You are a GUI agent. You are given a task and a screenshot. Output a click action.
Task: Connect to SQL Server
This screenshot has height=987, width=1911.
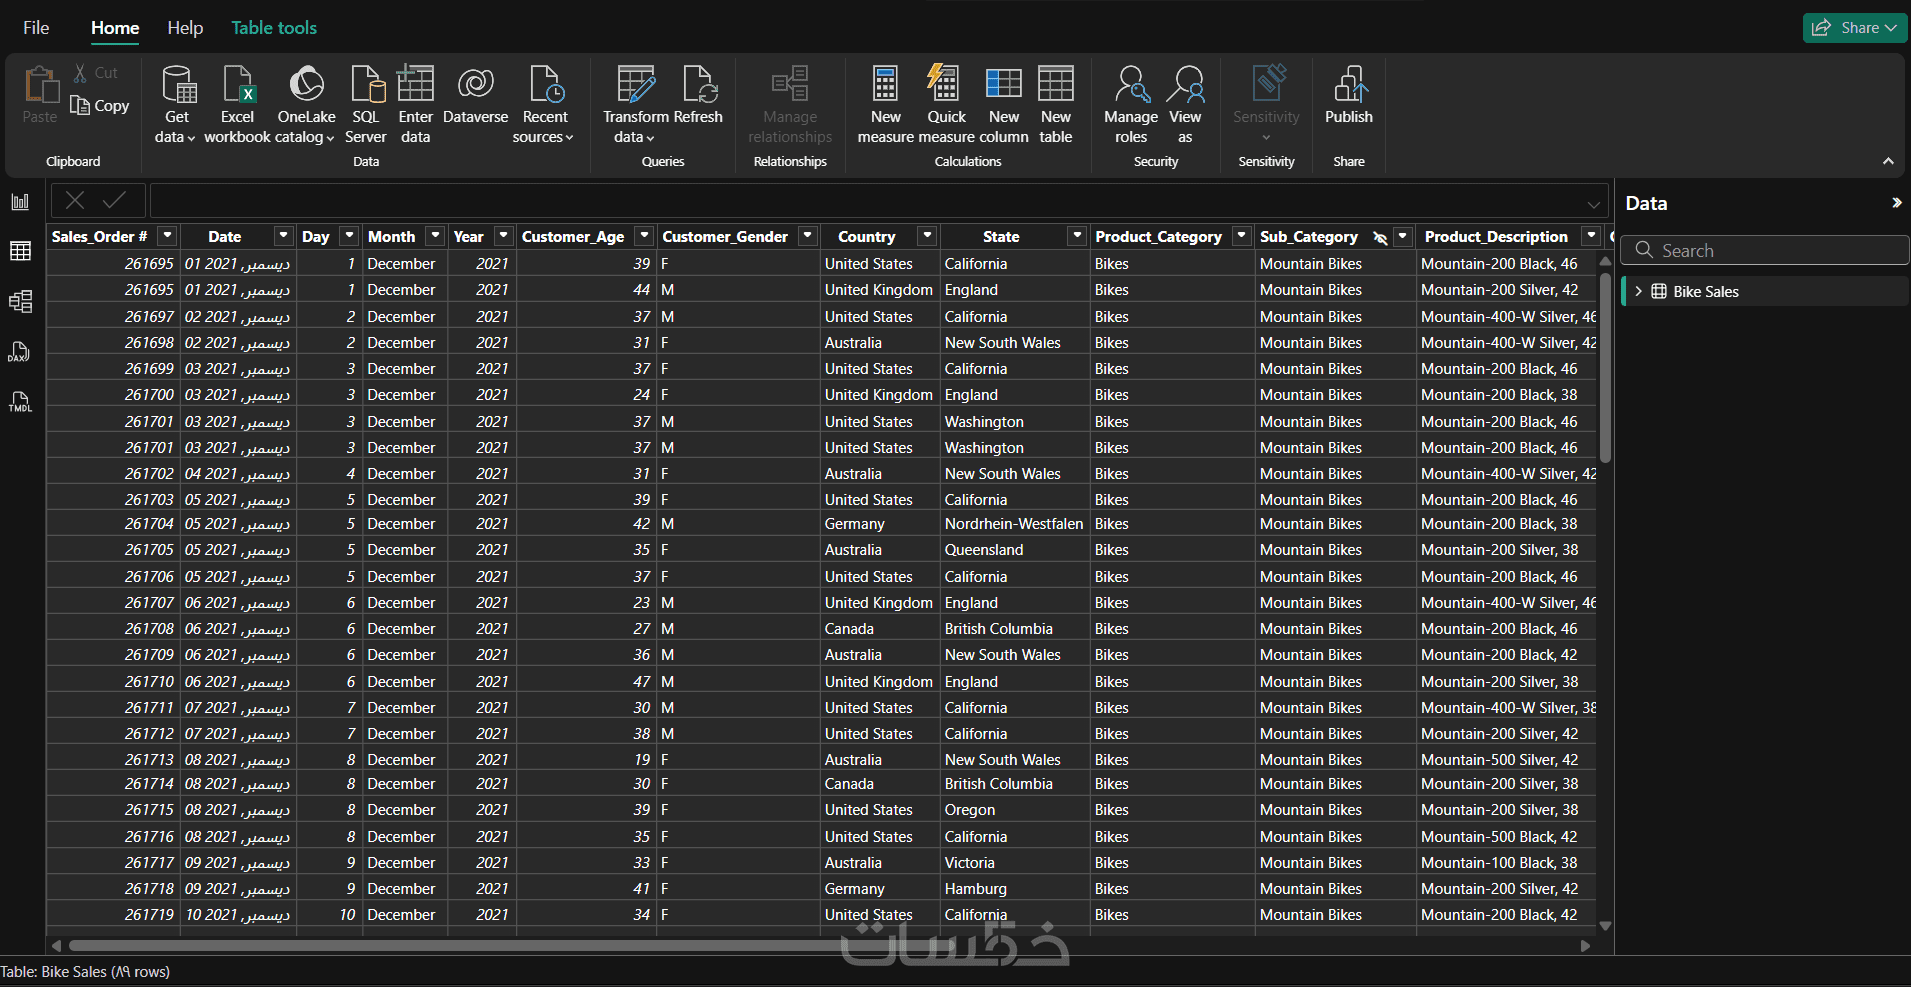[366, 104]
